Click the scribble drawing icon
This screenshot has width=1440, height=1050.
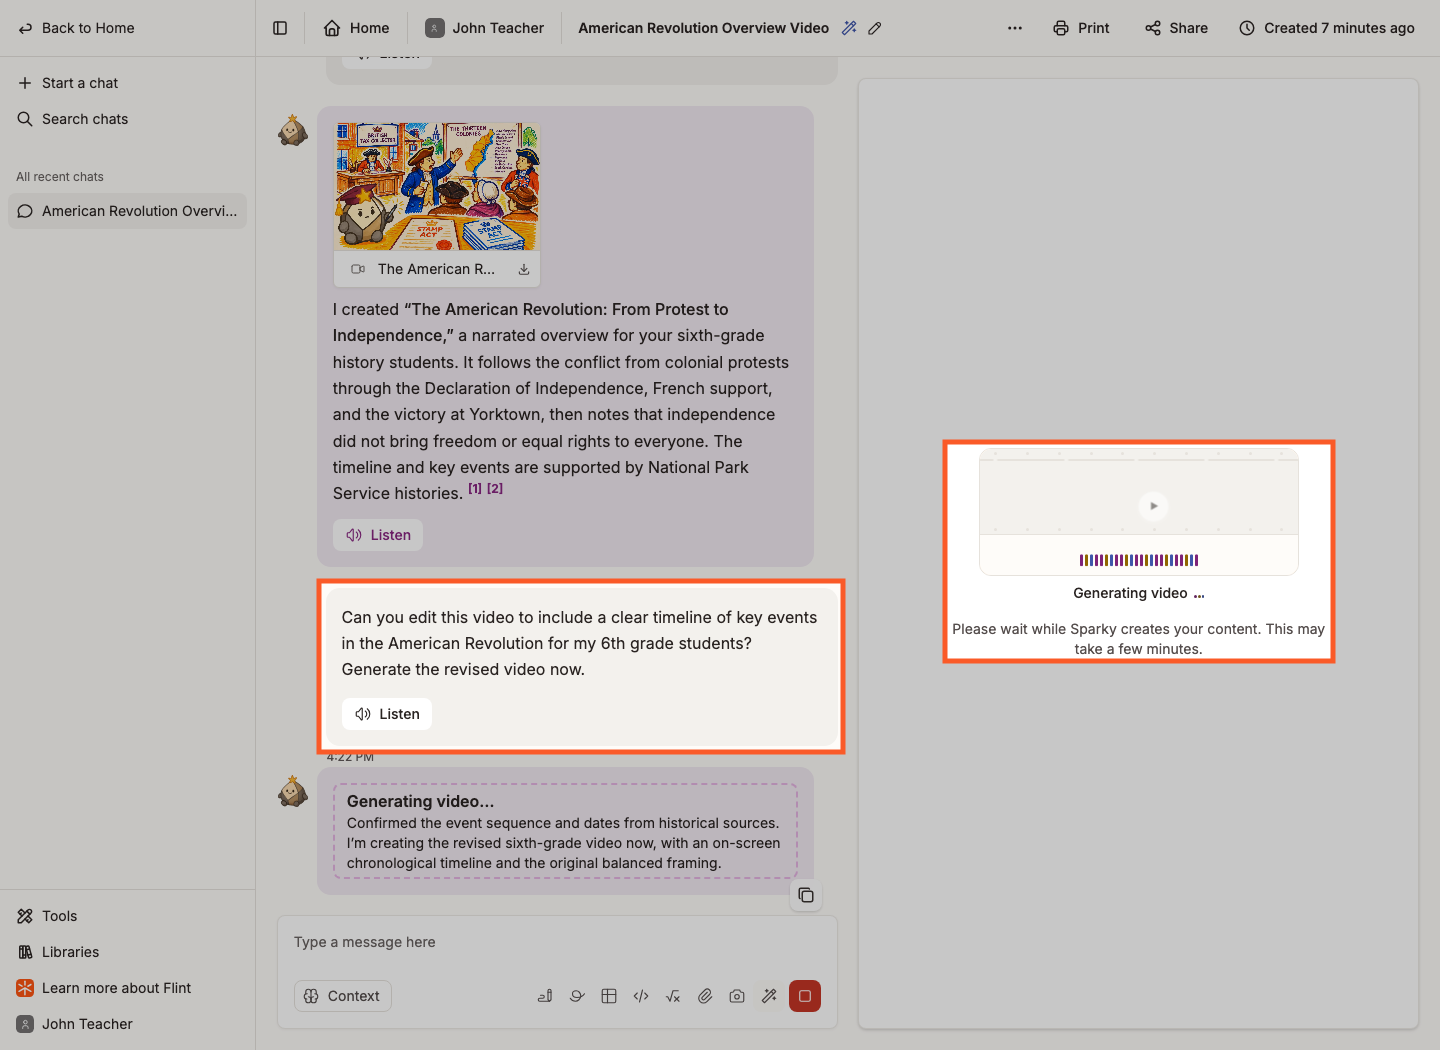(577, 996)
